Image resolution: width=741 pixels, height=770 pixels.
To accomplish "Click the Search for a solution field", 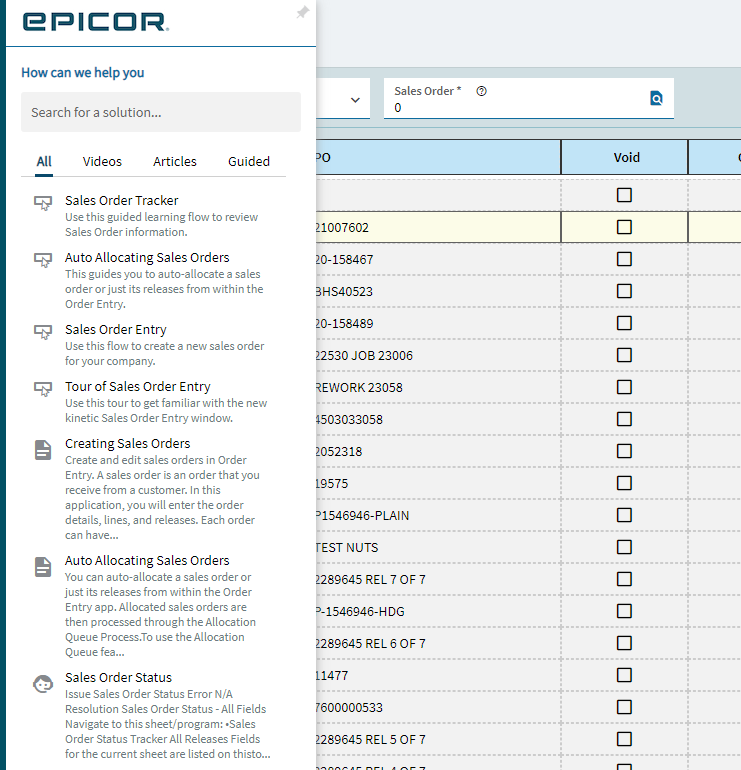I will point(161,112).
